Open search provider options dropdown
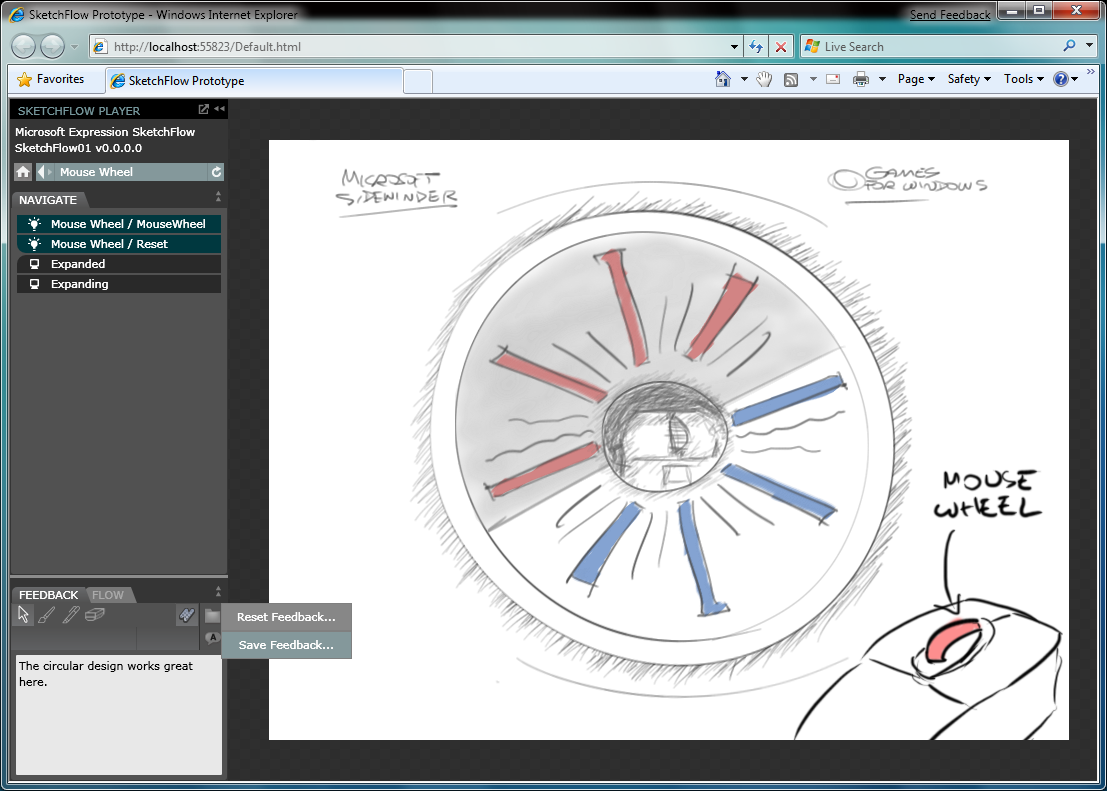The height and width of the screenshot is (791, 1107). 1089,46
